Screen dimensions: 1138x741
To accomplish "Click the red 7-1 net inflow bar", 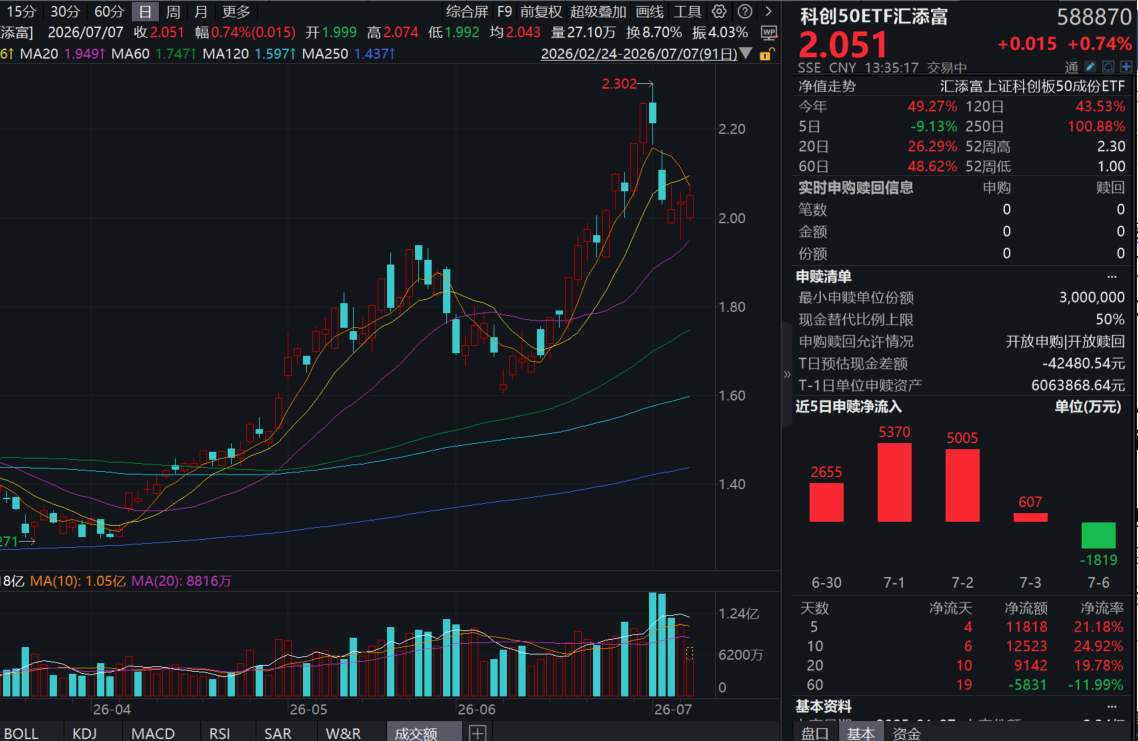I will (894, 482).
